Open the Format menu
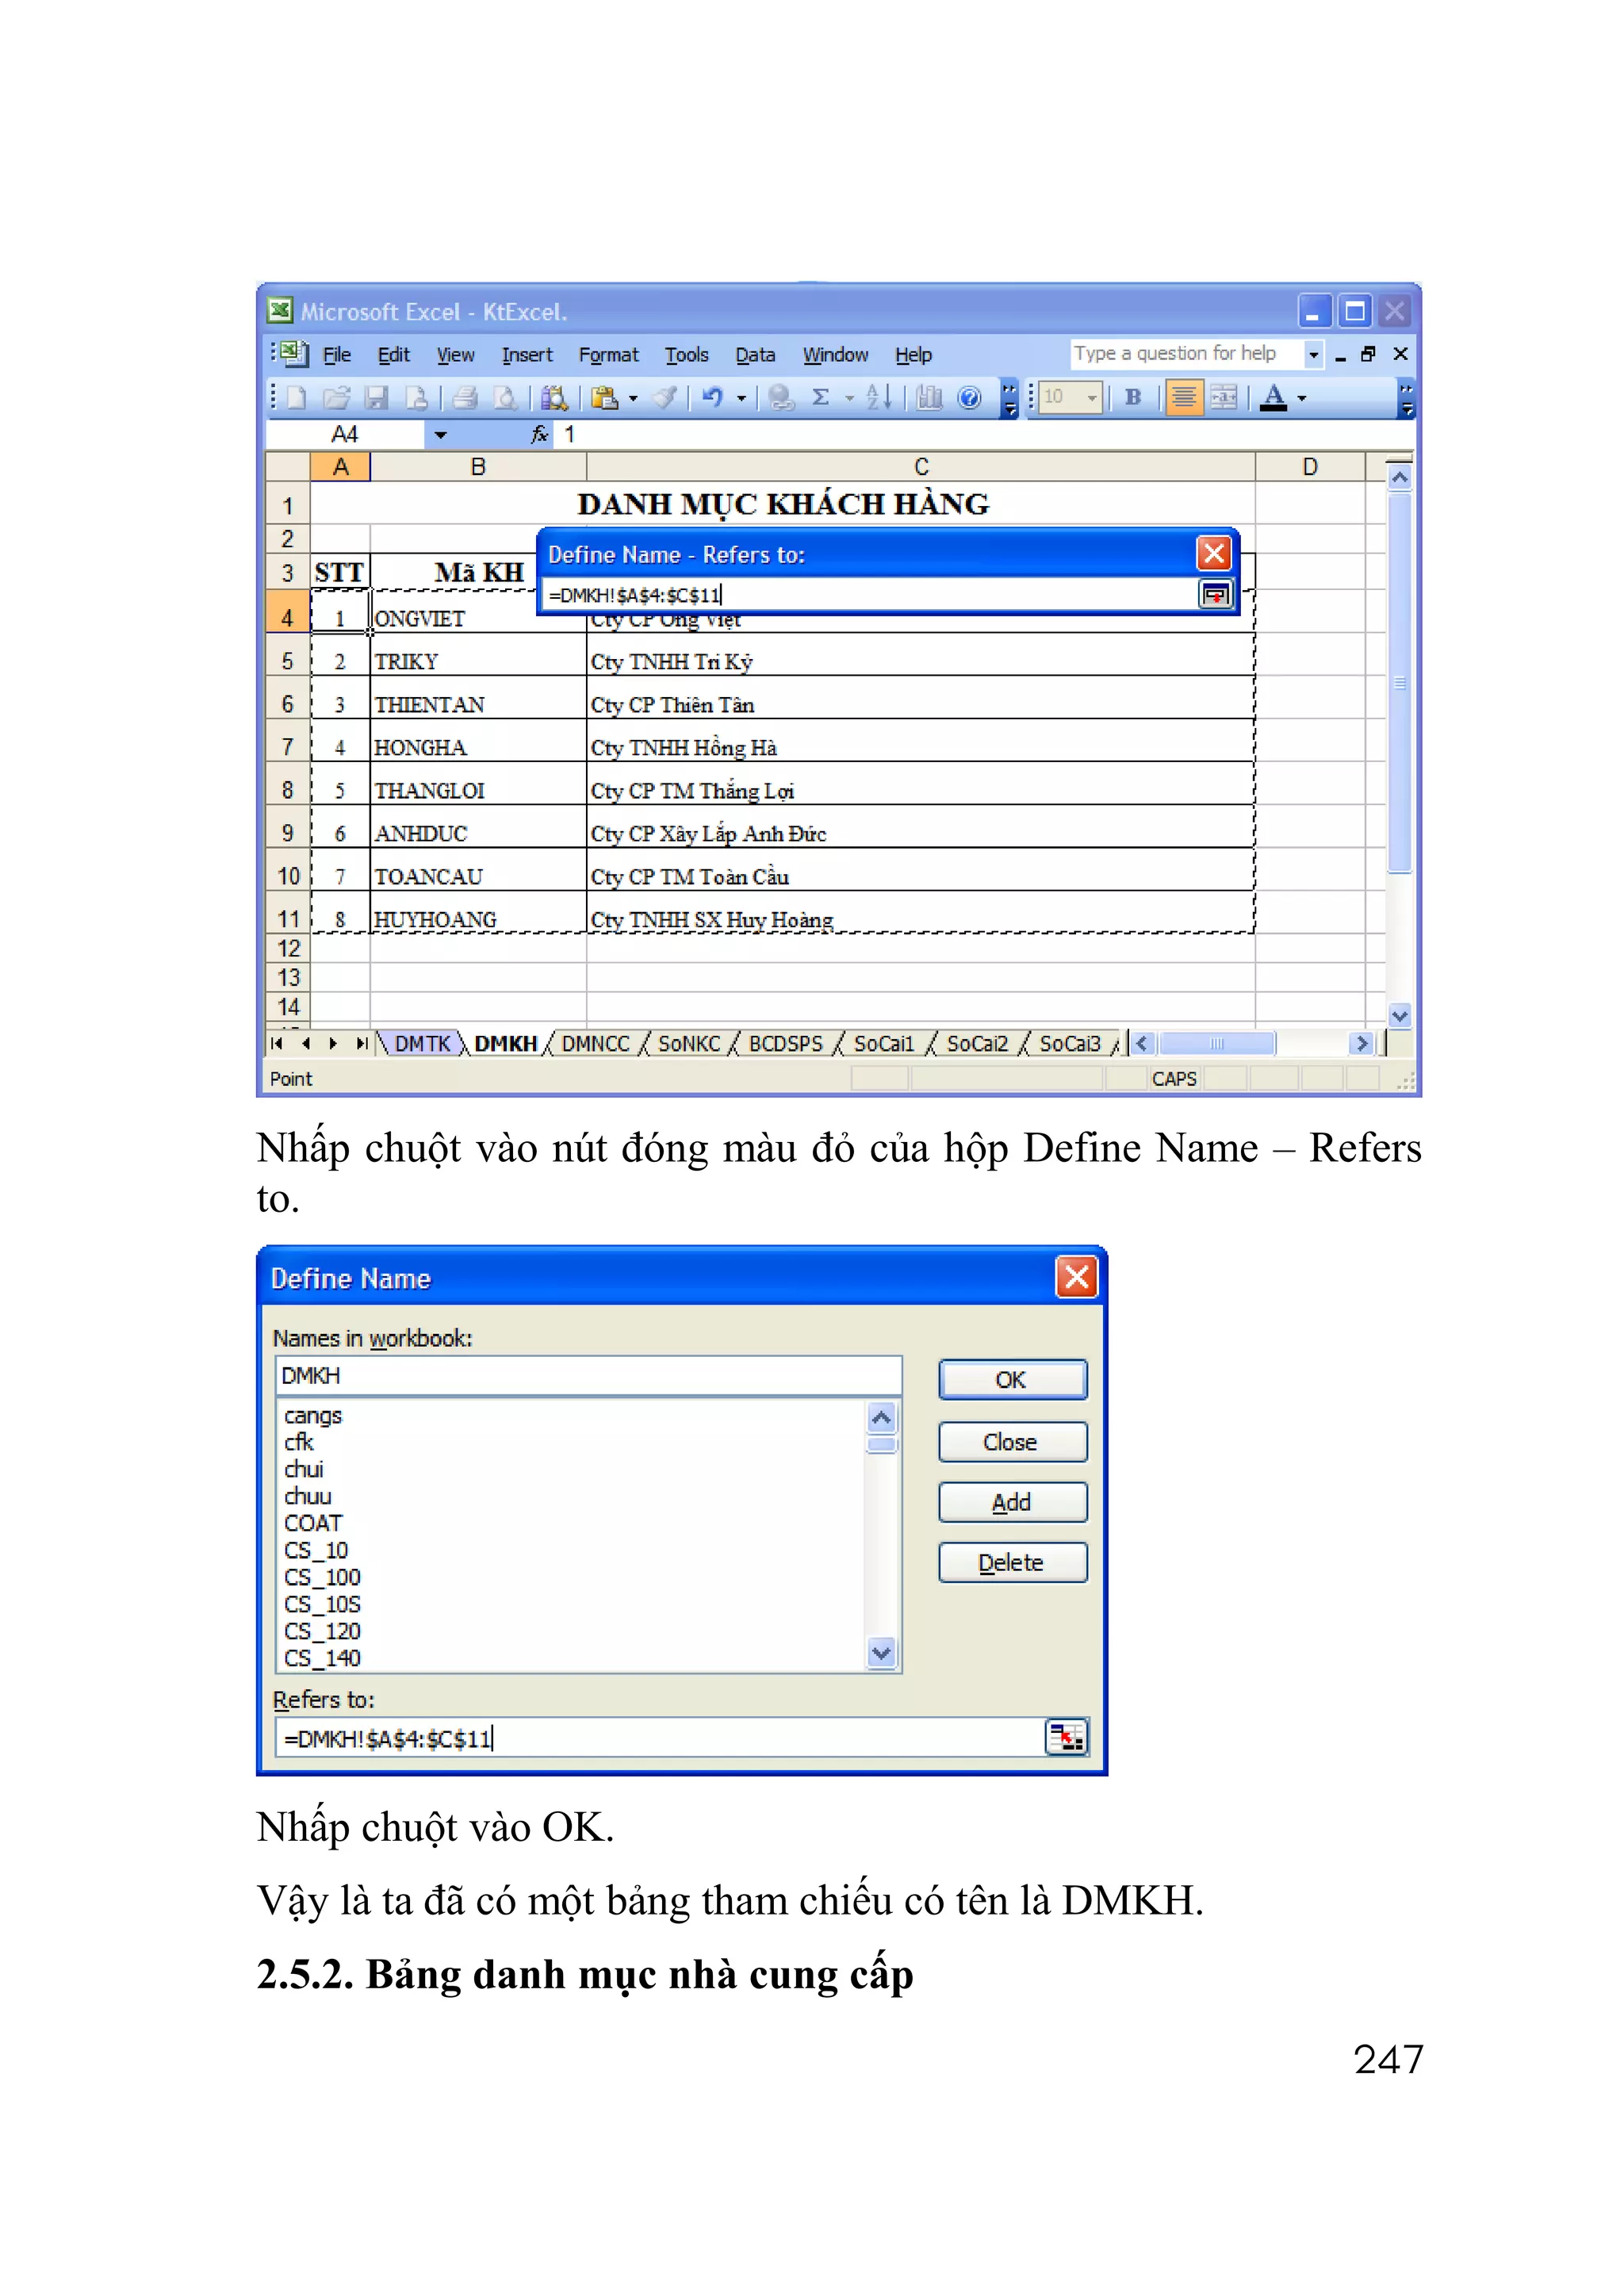This screenshot has height=2296, width=1624. click(608, 355)
